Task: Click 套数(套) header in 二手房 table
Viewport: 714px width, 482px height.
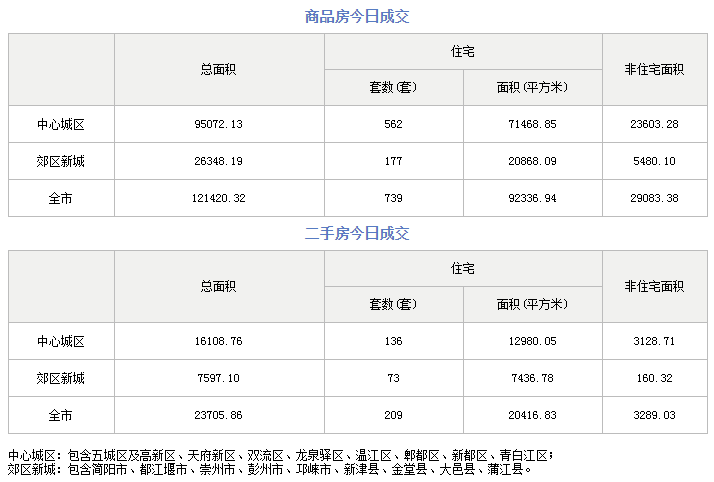Action: point(393,304)
